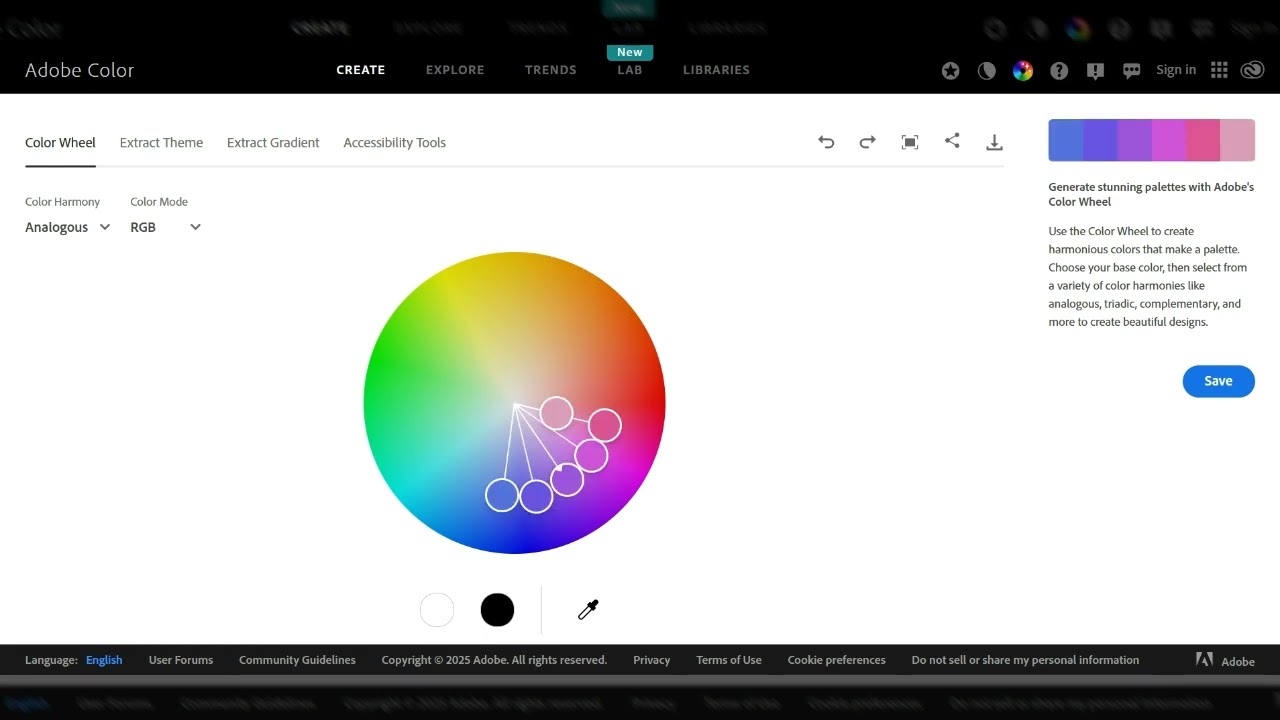1280x720 pixels.
Task: Toggle dark mode moon icon
Action: 986,70
